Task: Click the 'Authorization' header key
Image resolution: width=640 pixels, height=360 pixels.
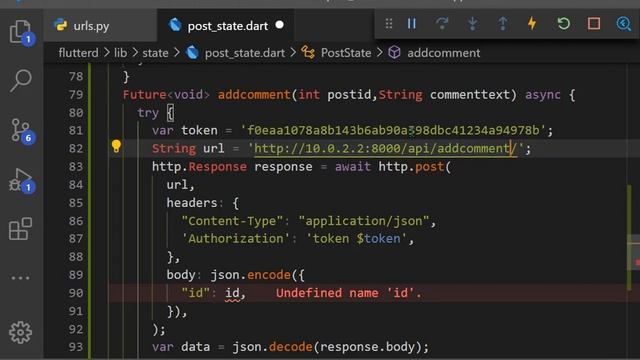Action: click(x=236, y=239)
